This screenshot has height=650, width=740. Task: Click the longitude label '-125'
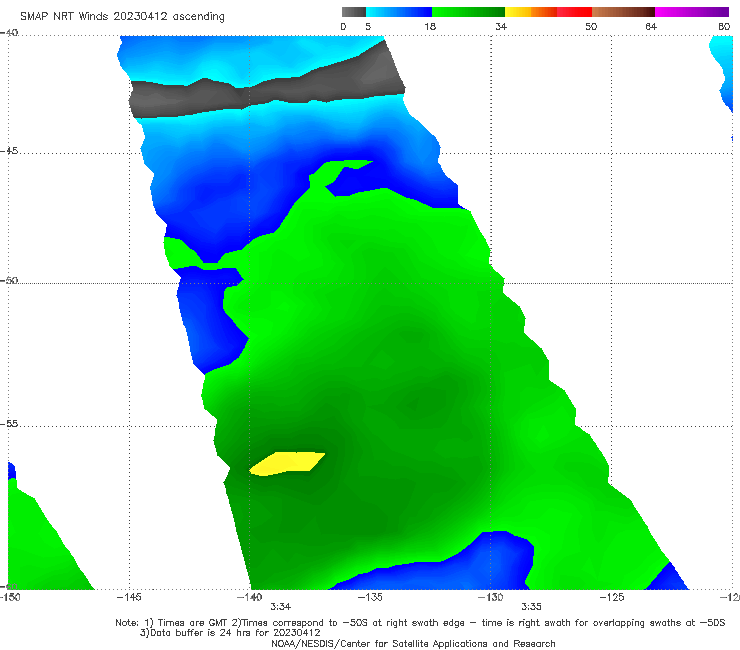(612, 597)
